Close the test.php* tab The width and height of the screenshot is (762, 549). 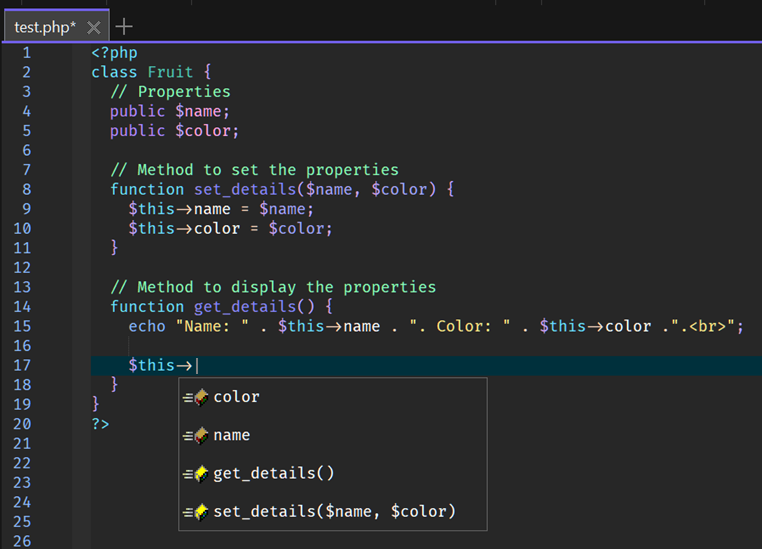94,27
